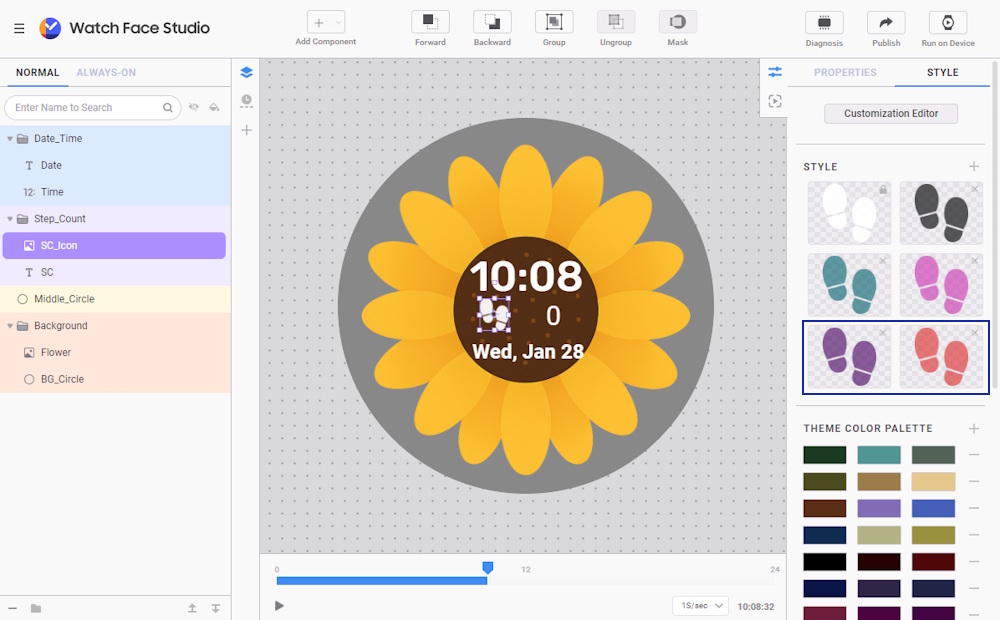
Task: Switch to the ALWAYS-ON tab
Action: [106, 73]
